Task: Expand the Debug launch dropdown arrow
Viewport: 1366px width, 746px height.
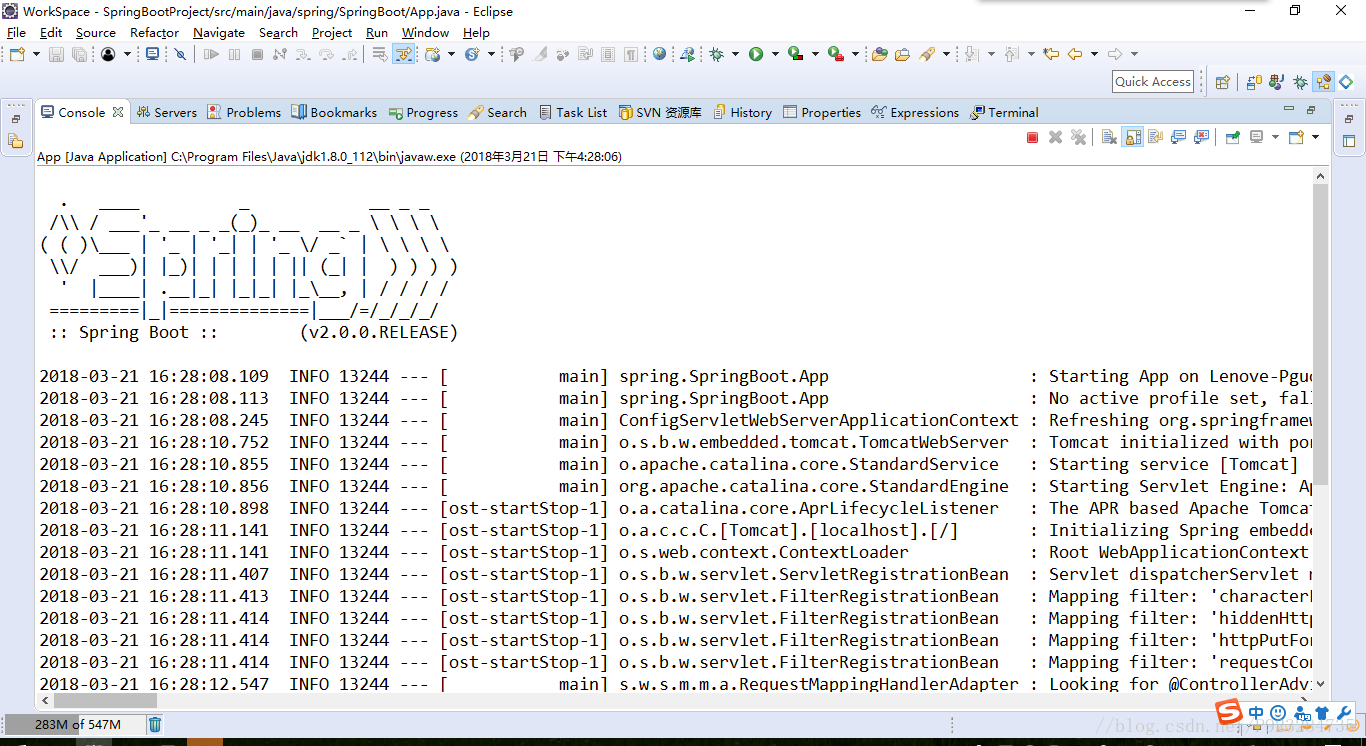Action: tap(735, 54)
